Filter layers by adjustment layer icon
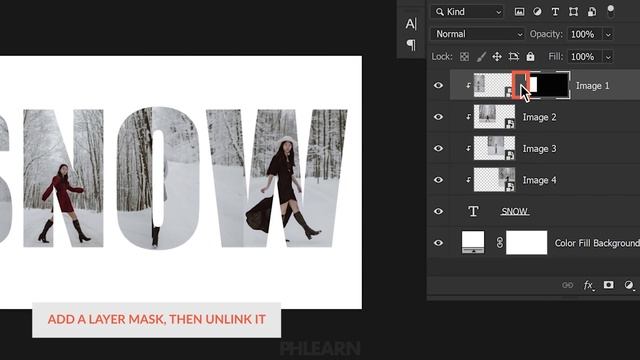This screenshot has height=360, width=640. click(x=537, y=12)
